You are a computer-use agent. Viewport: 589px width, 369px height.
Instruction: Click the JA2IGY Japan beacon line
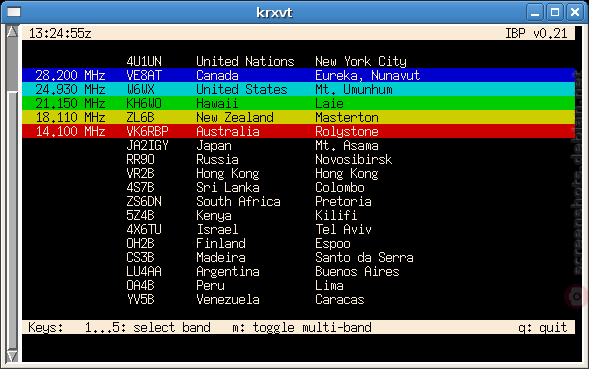pos(252,145)
